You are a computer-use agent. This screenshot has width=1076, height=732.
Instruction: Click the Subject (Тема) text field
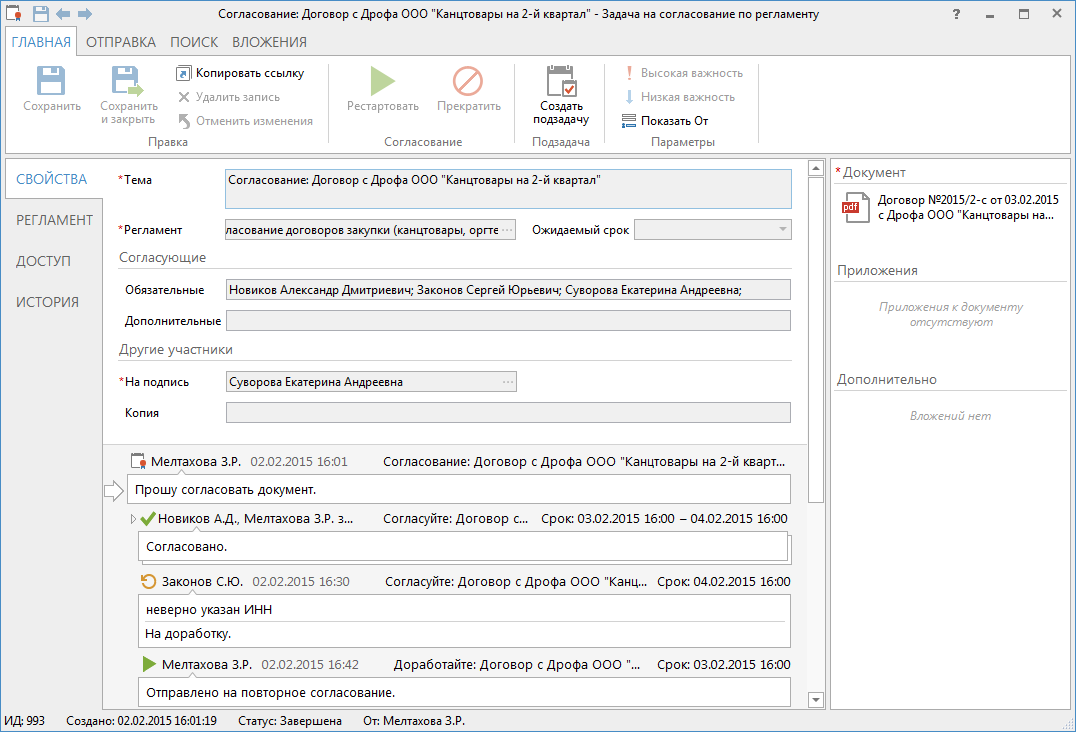coord(508,189)
